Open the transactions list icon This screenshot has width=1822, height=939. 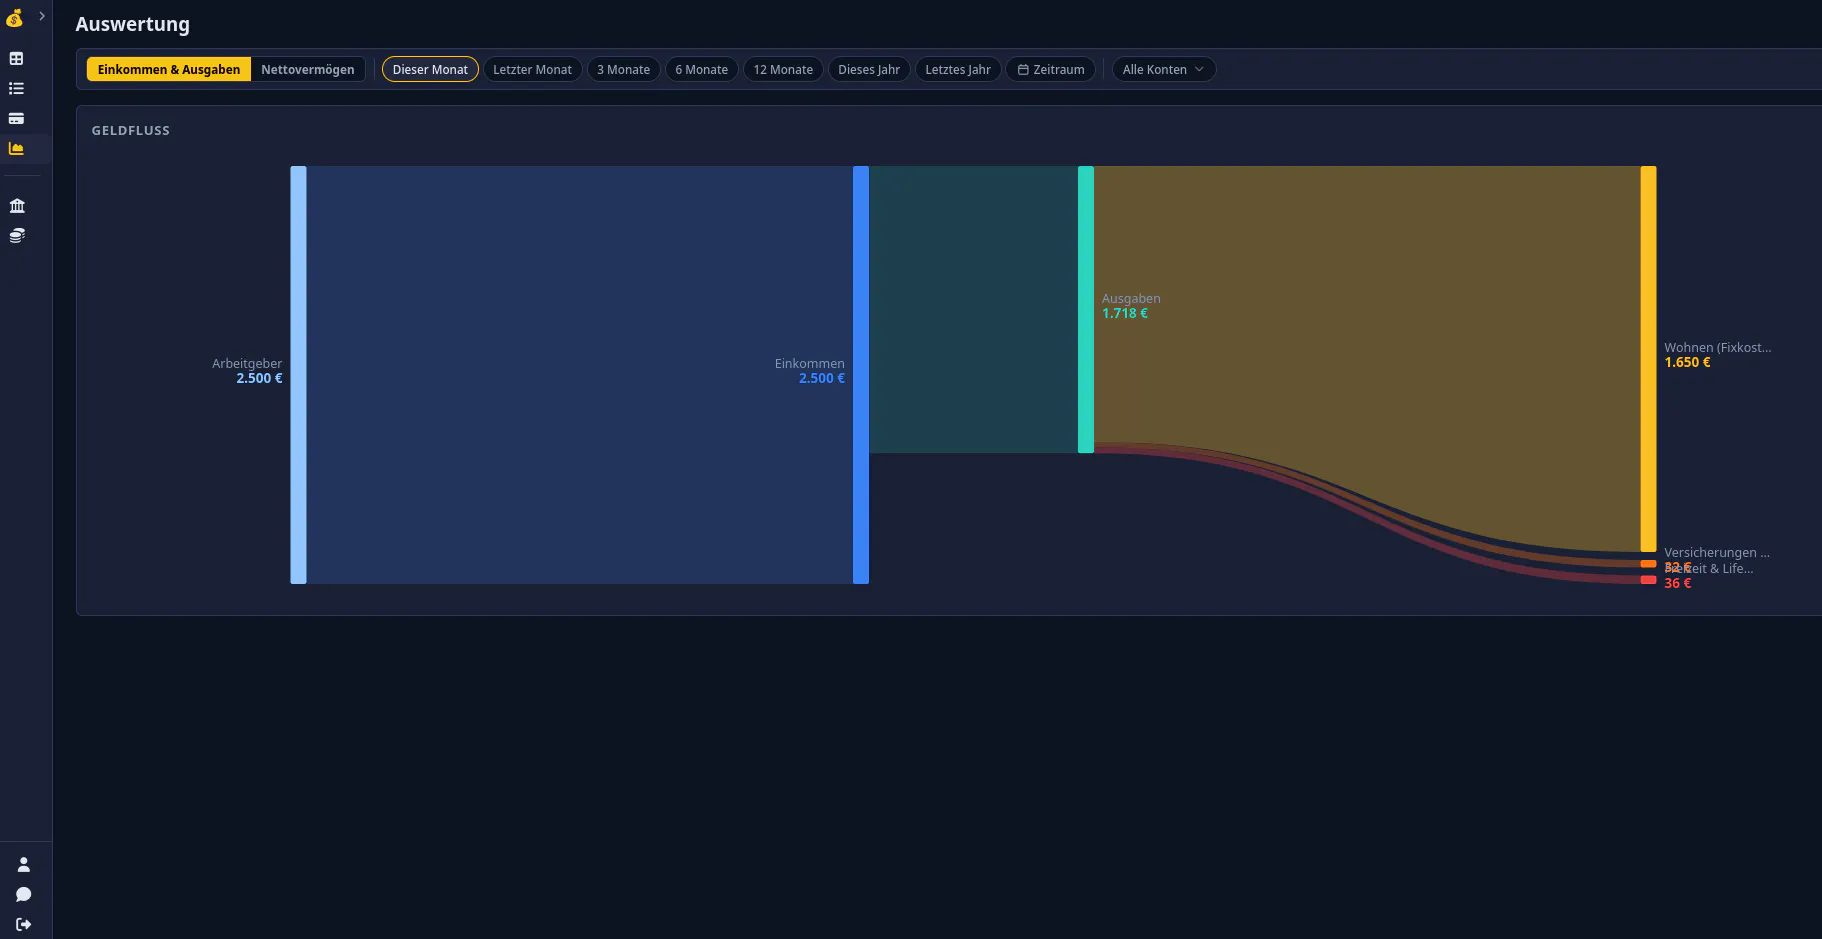[16, 89]
